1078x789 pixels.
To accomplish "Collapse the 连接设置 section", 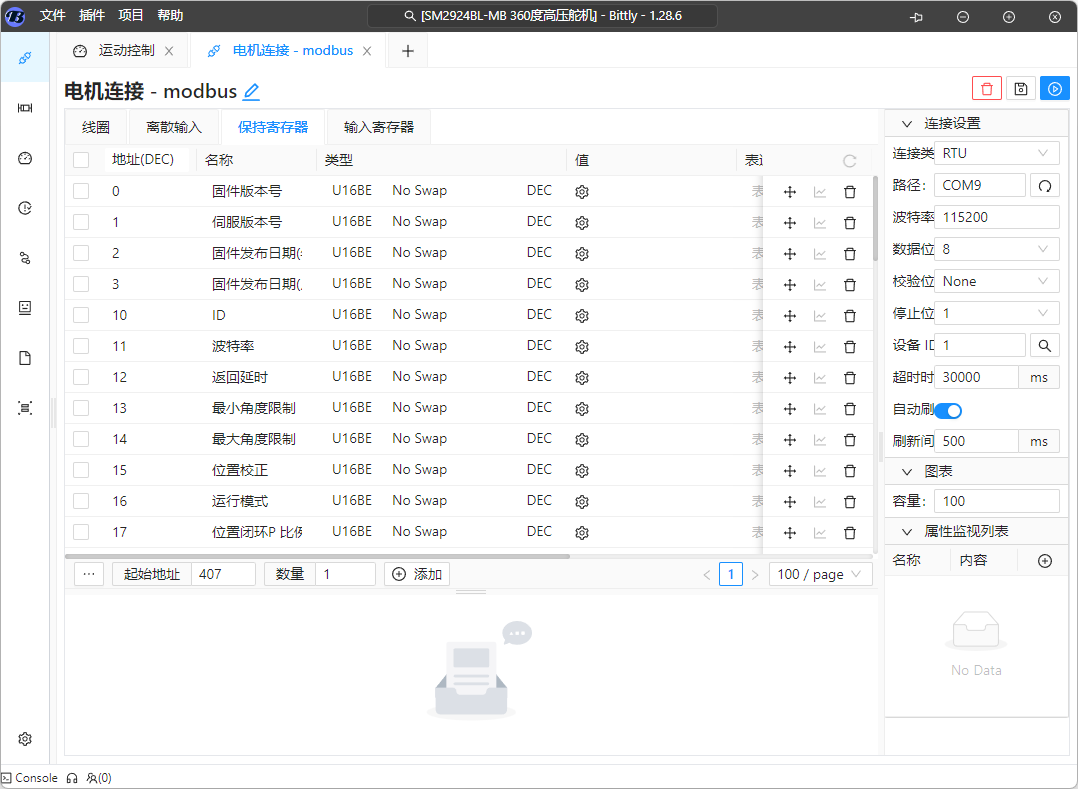I will coord(907,124).
